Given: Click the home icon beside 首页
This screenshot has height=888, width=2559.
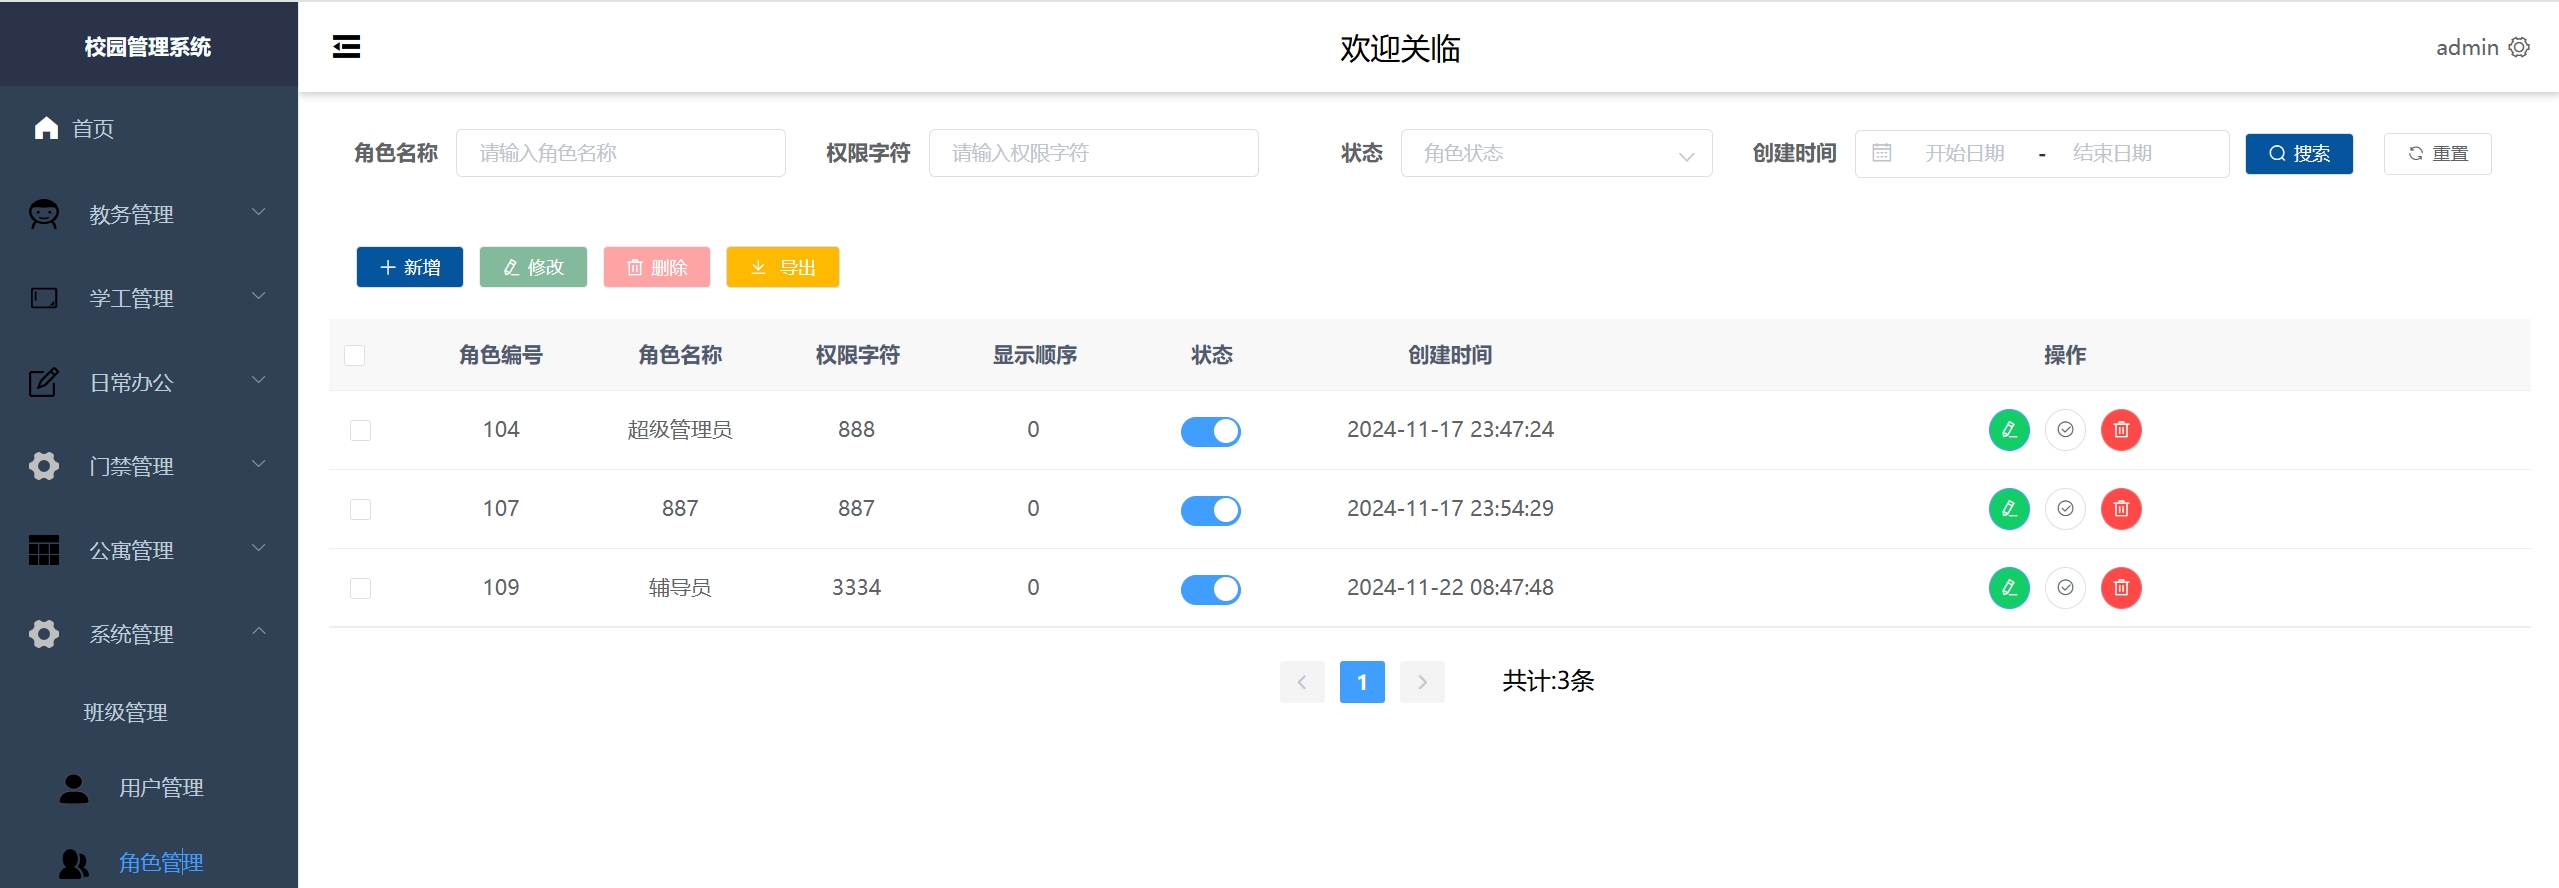Looking at the screenshot, I should (46, 128).
